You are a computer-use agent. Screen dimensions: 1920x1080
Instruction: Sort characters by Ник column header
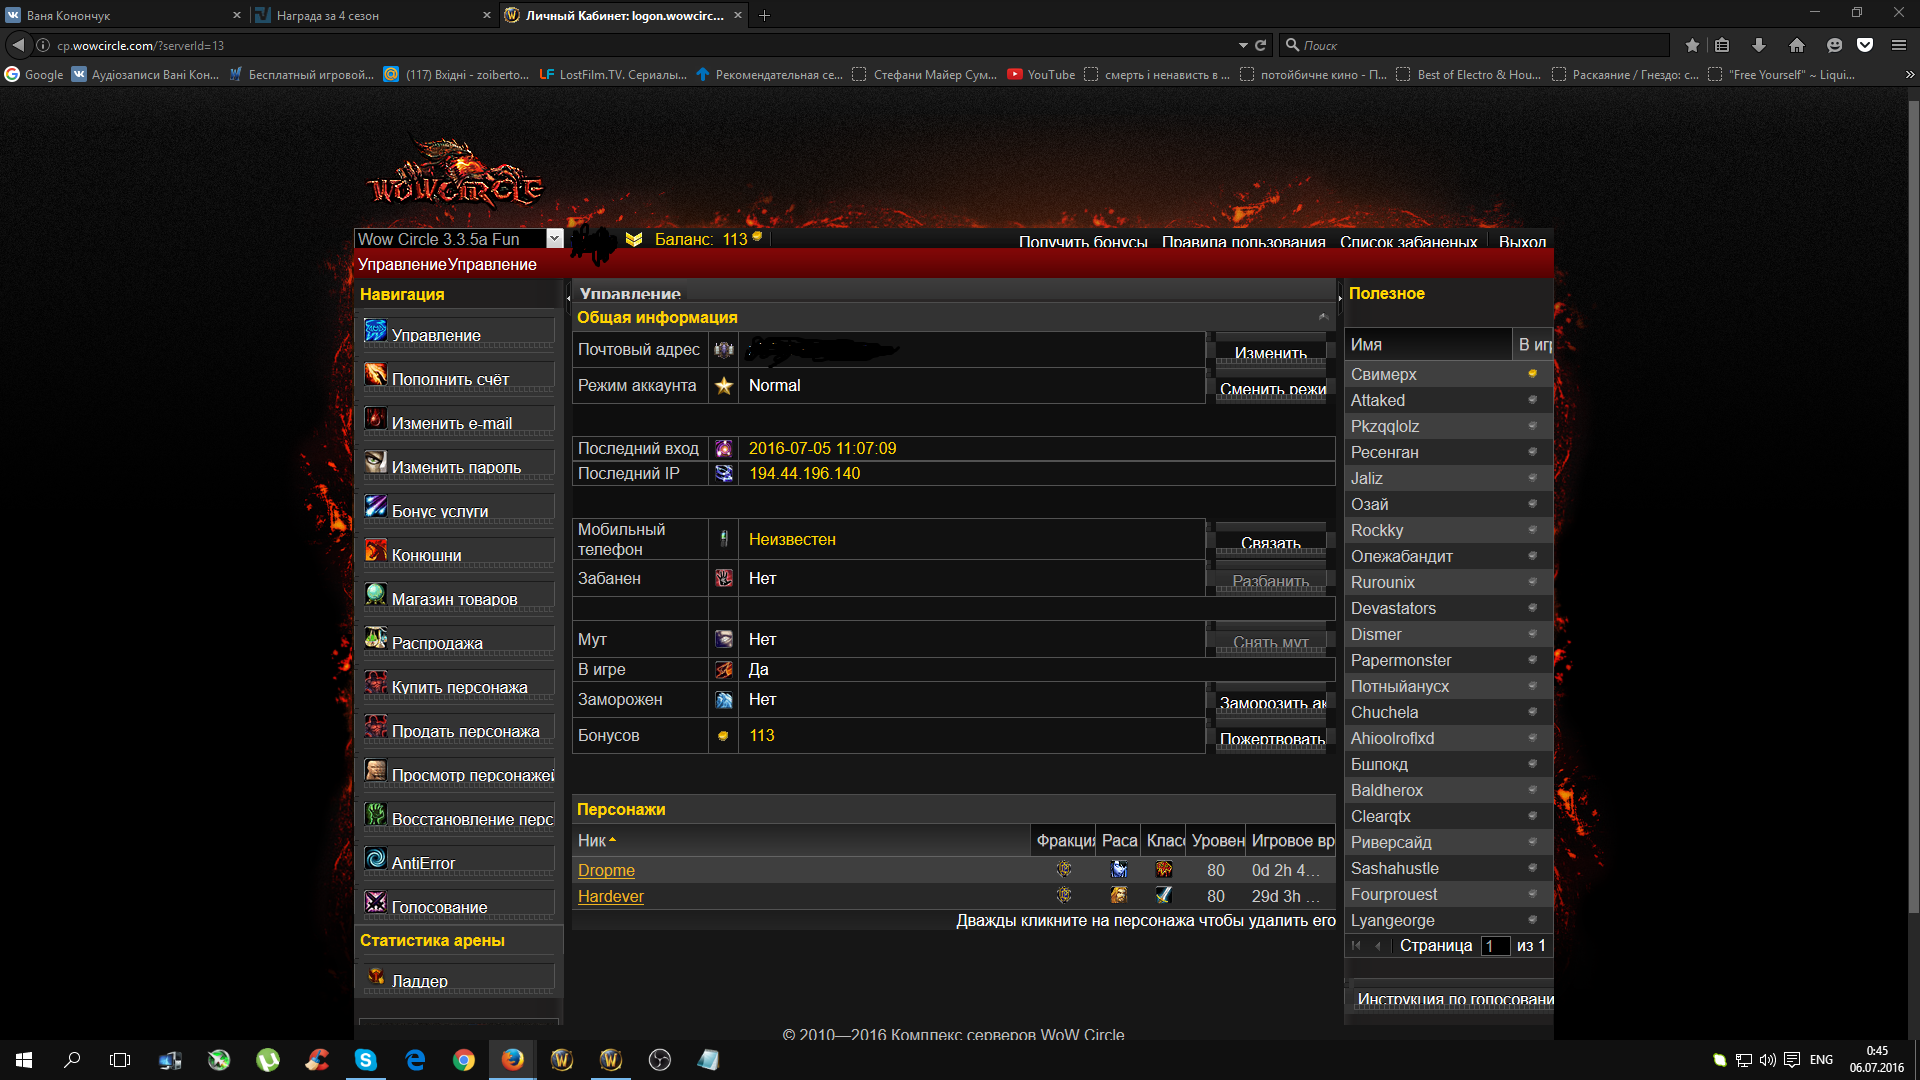coord(593,841)
